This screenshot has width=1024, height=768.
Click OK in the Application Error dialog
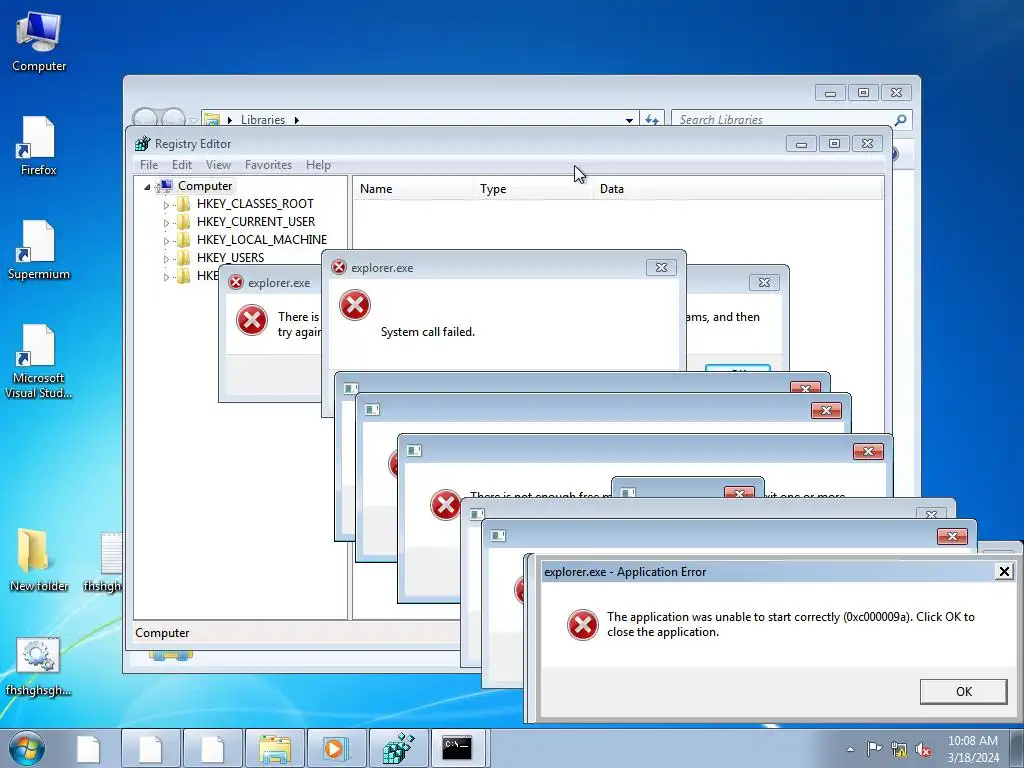click(963, 692)
